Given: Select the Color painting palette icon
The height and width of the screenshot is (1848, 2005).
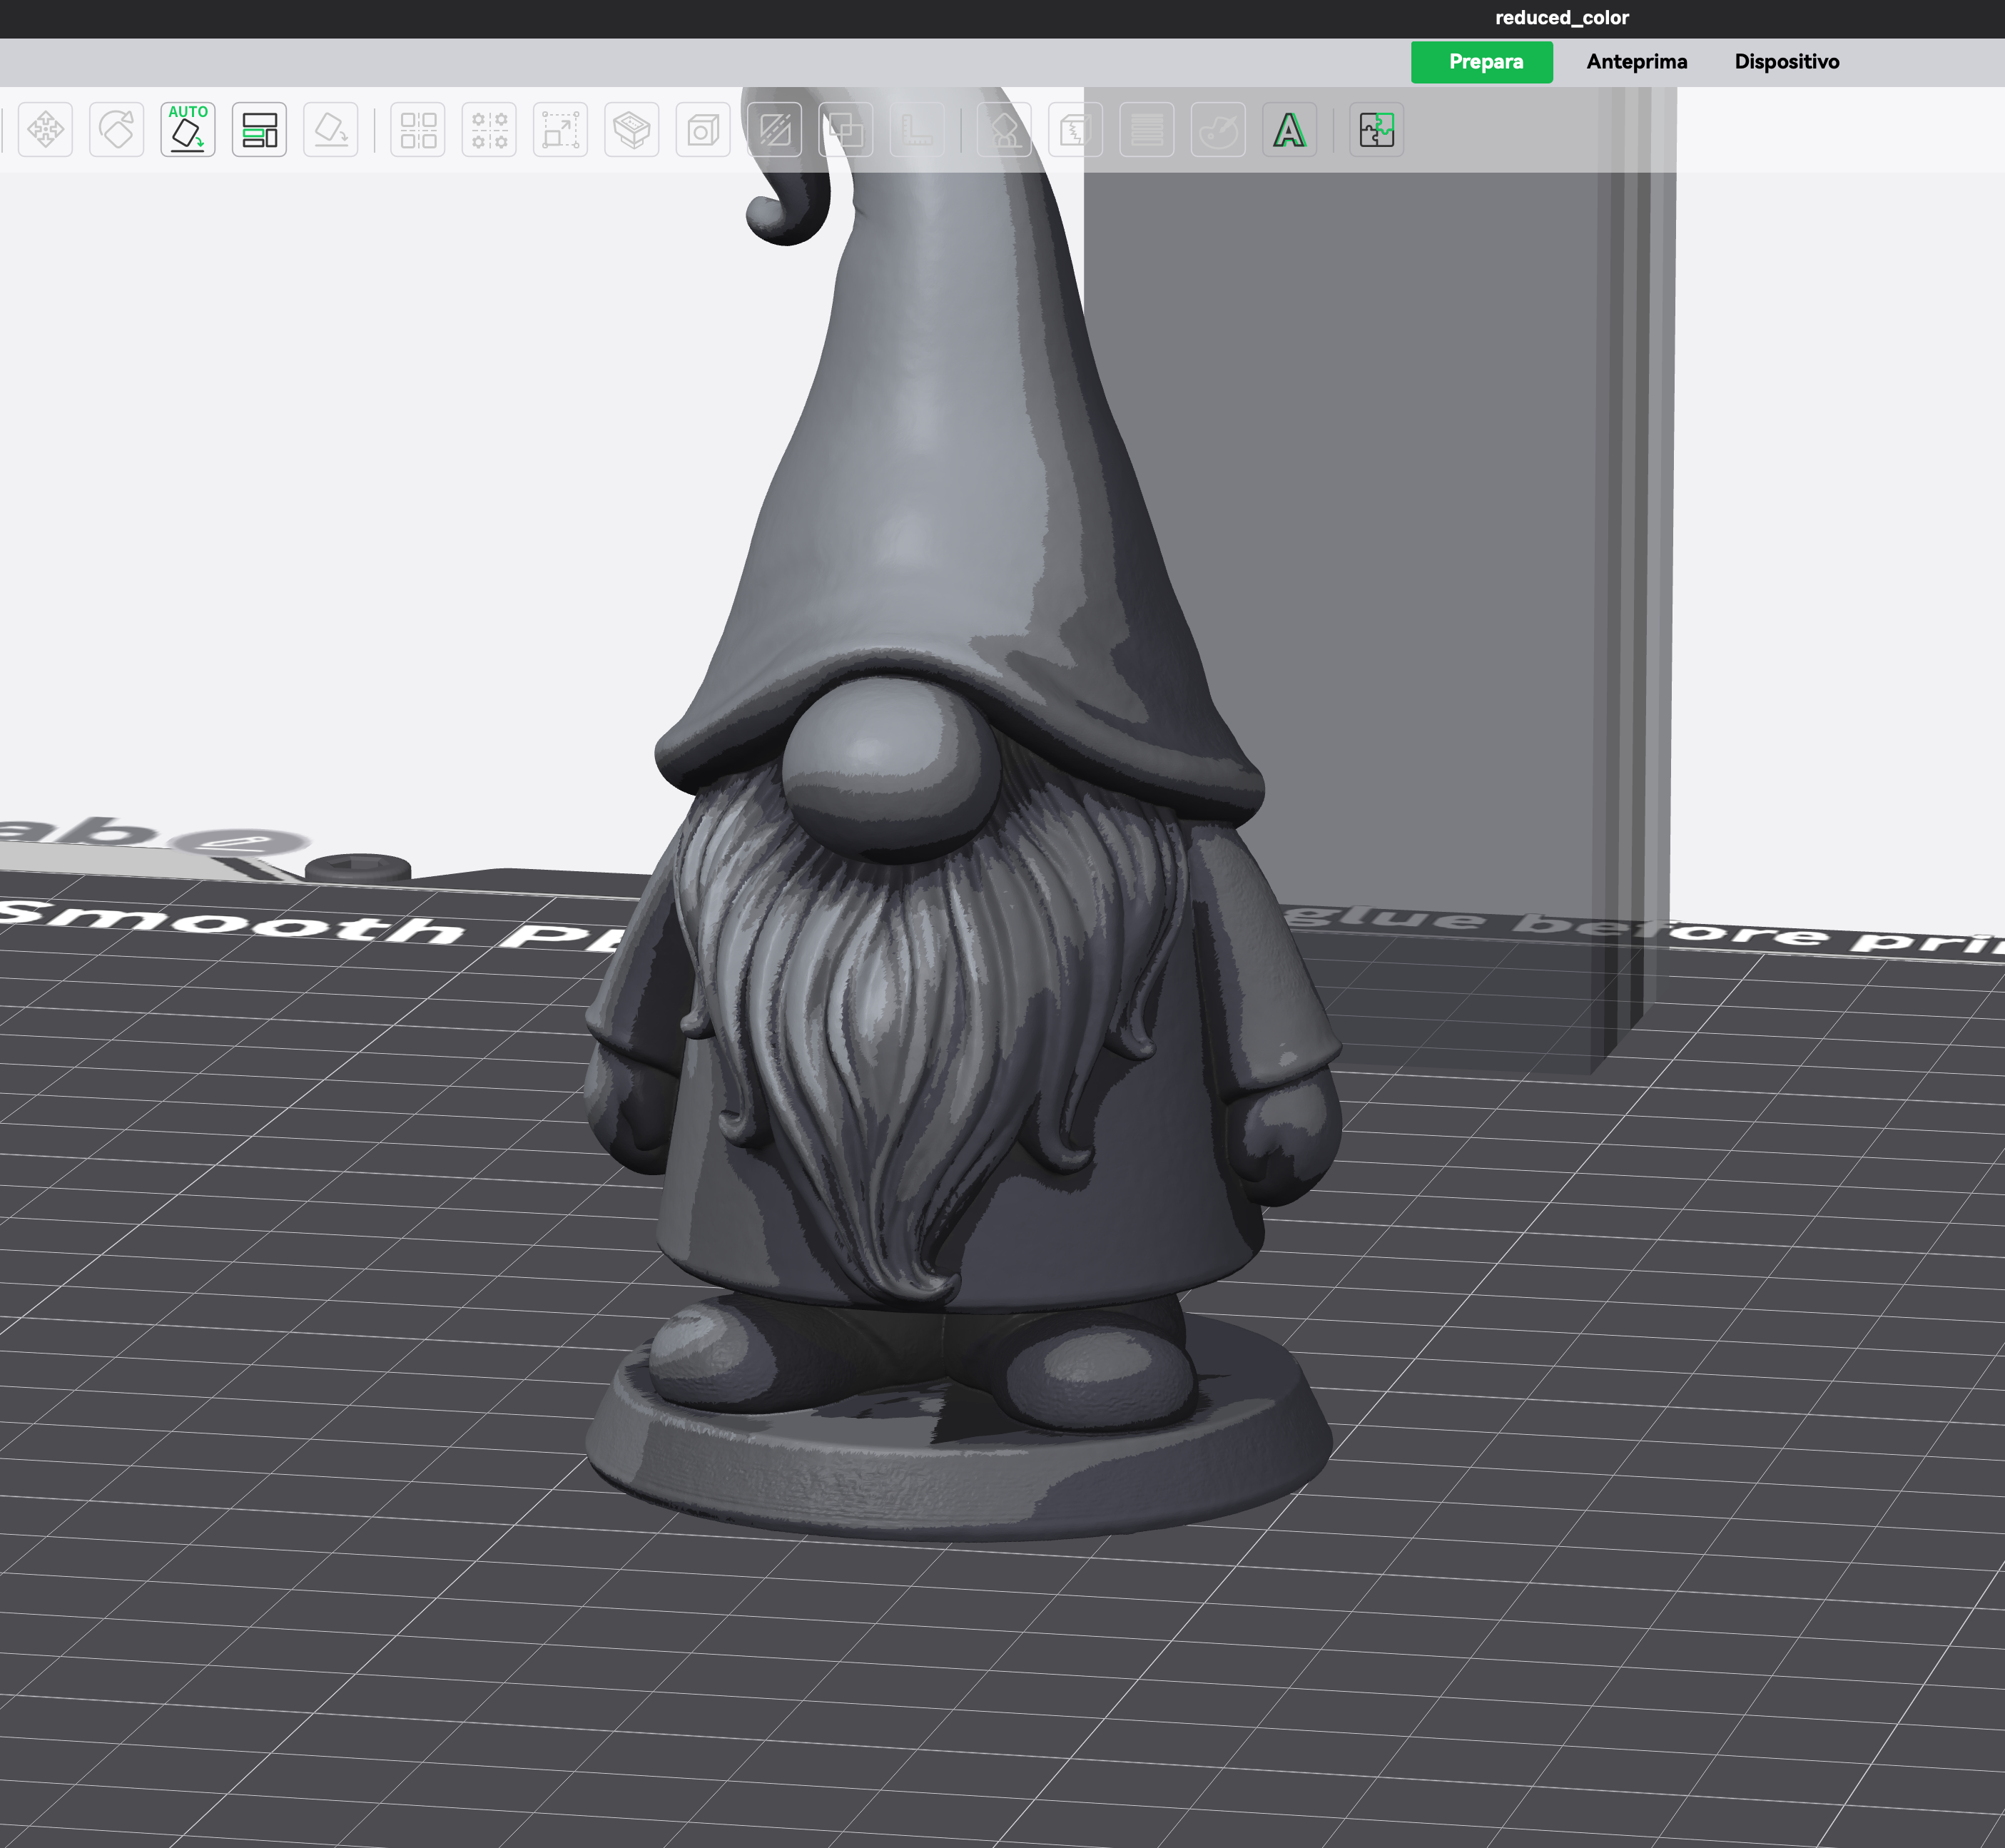Looking at the screenshot, I should 1218,129.
